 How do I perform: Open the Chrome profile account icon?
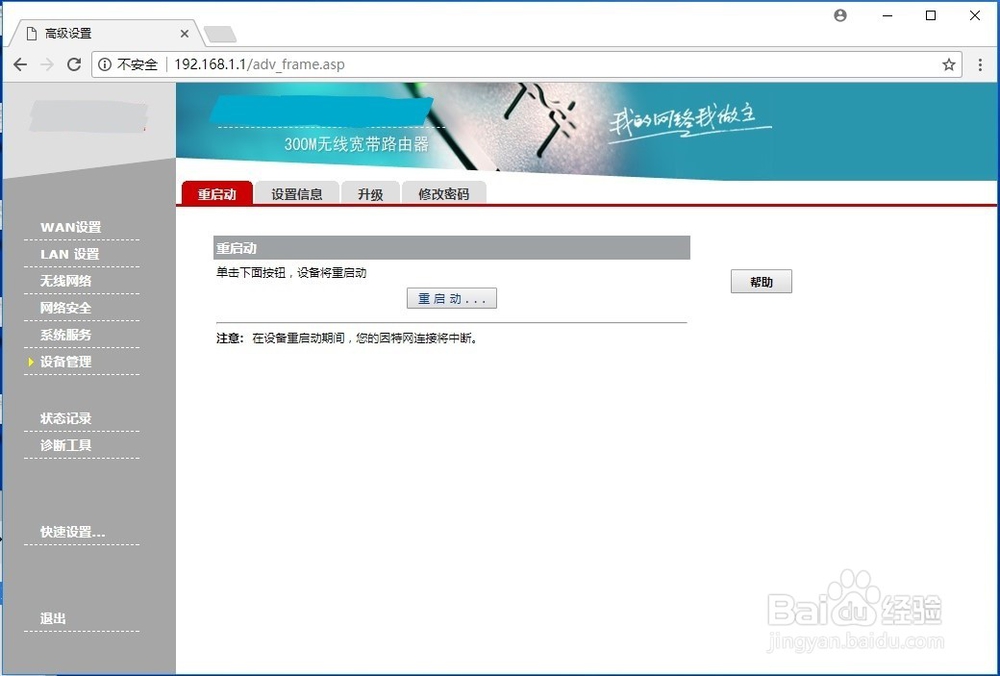click(x=840, y=15)
